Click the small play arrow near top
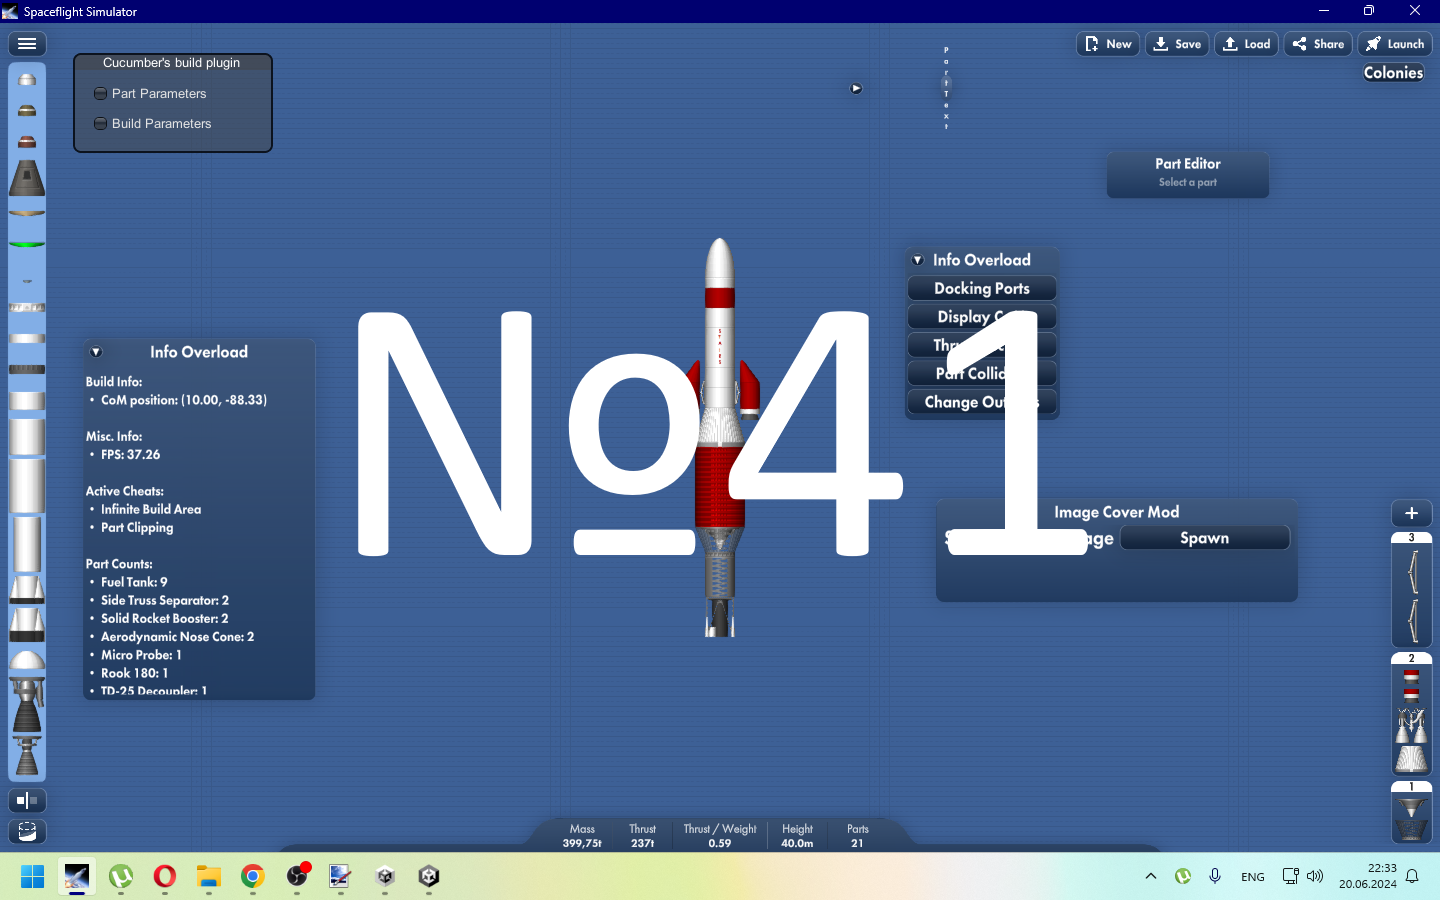Screen dimensions: 1440x900 [856, 88]
